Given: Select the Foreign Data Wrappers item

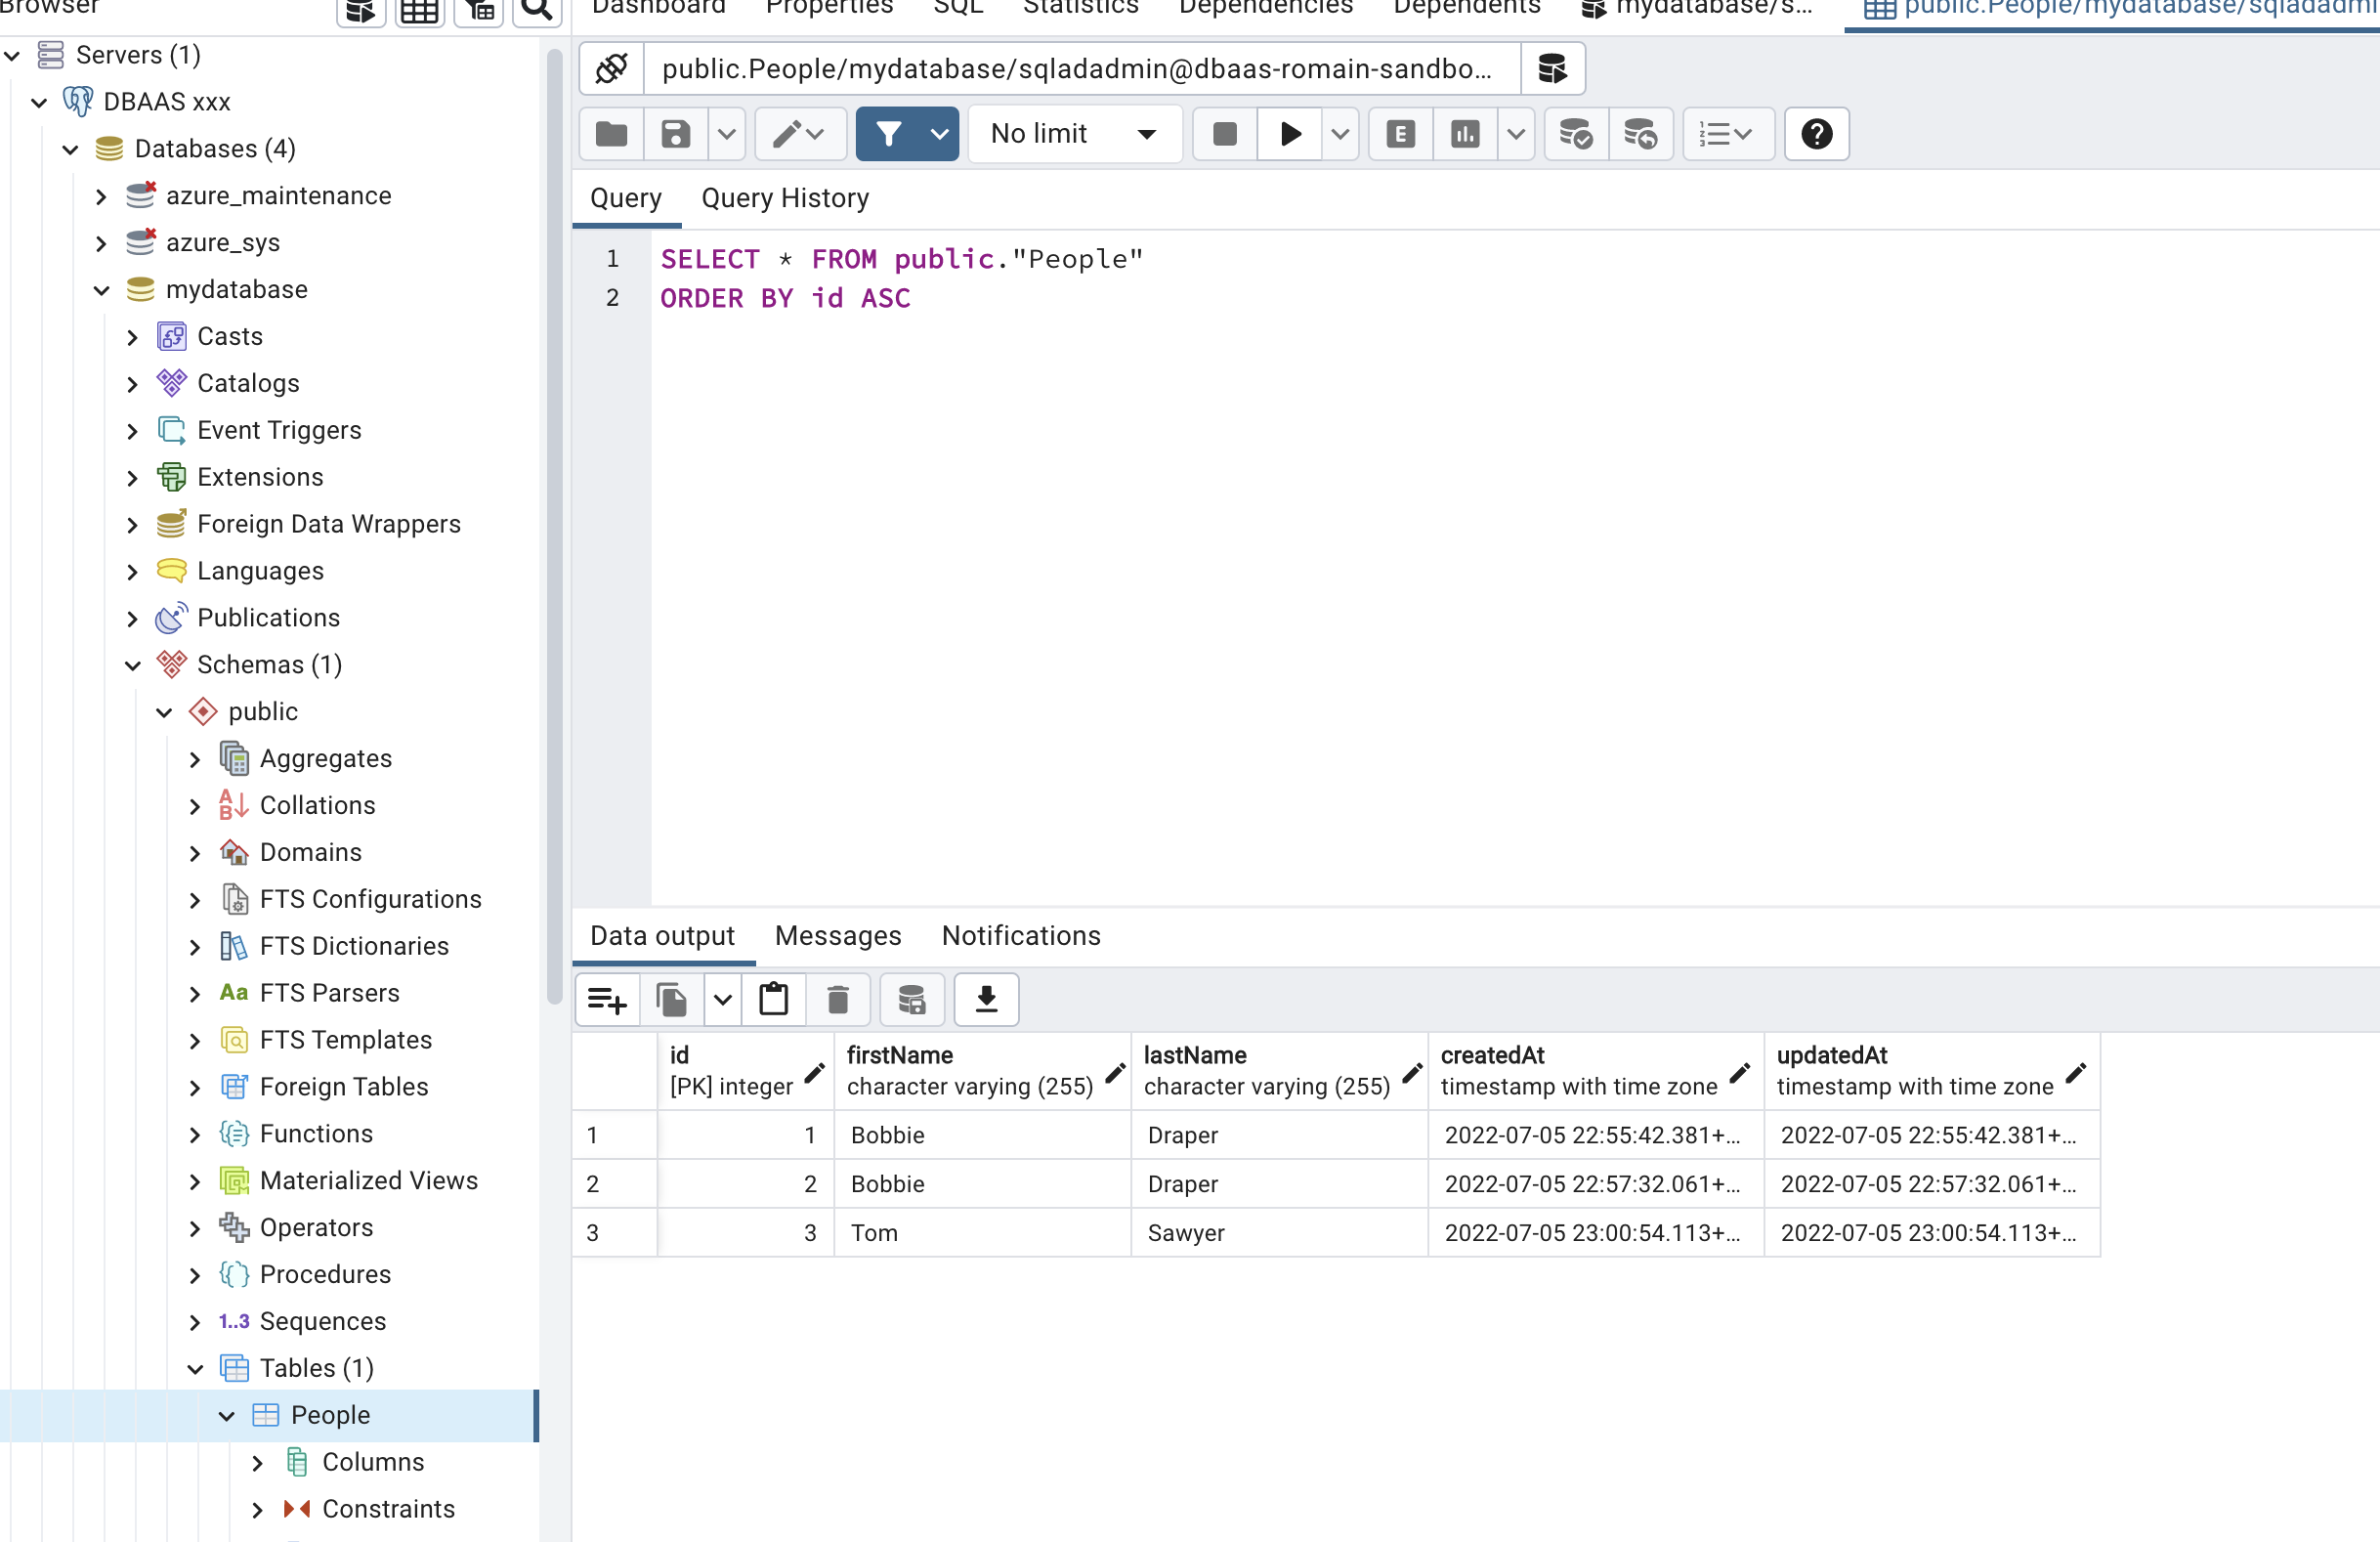Looking at the screenshot, I should coord(329,524).
